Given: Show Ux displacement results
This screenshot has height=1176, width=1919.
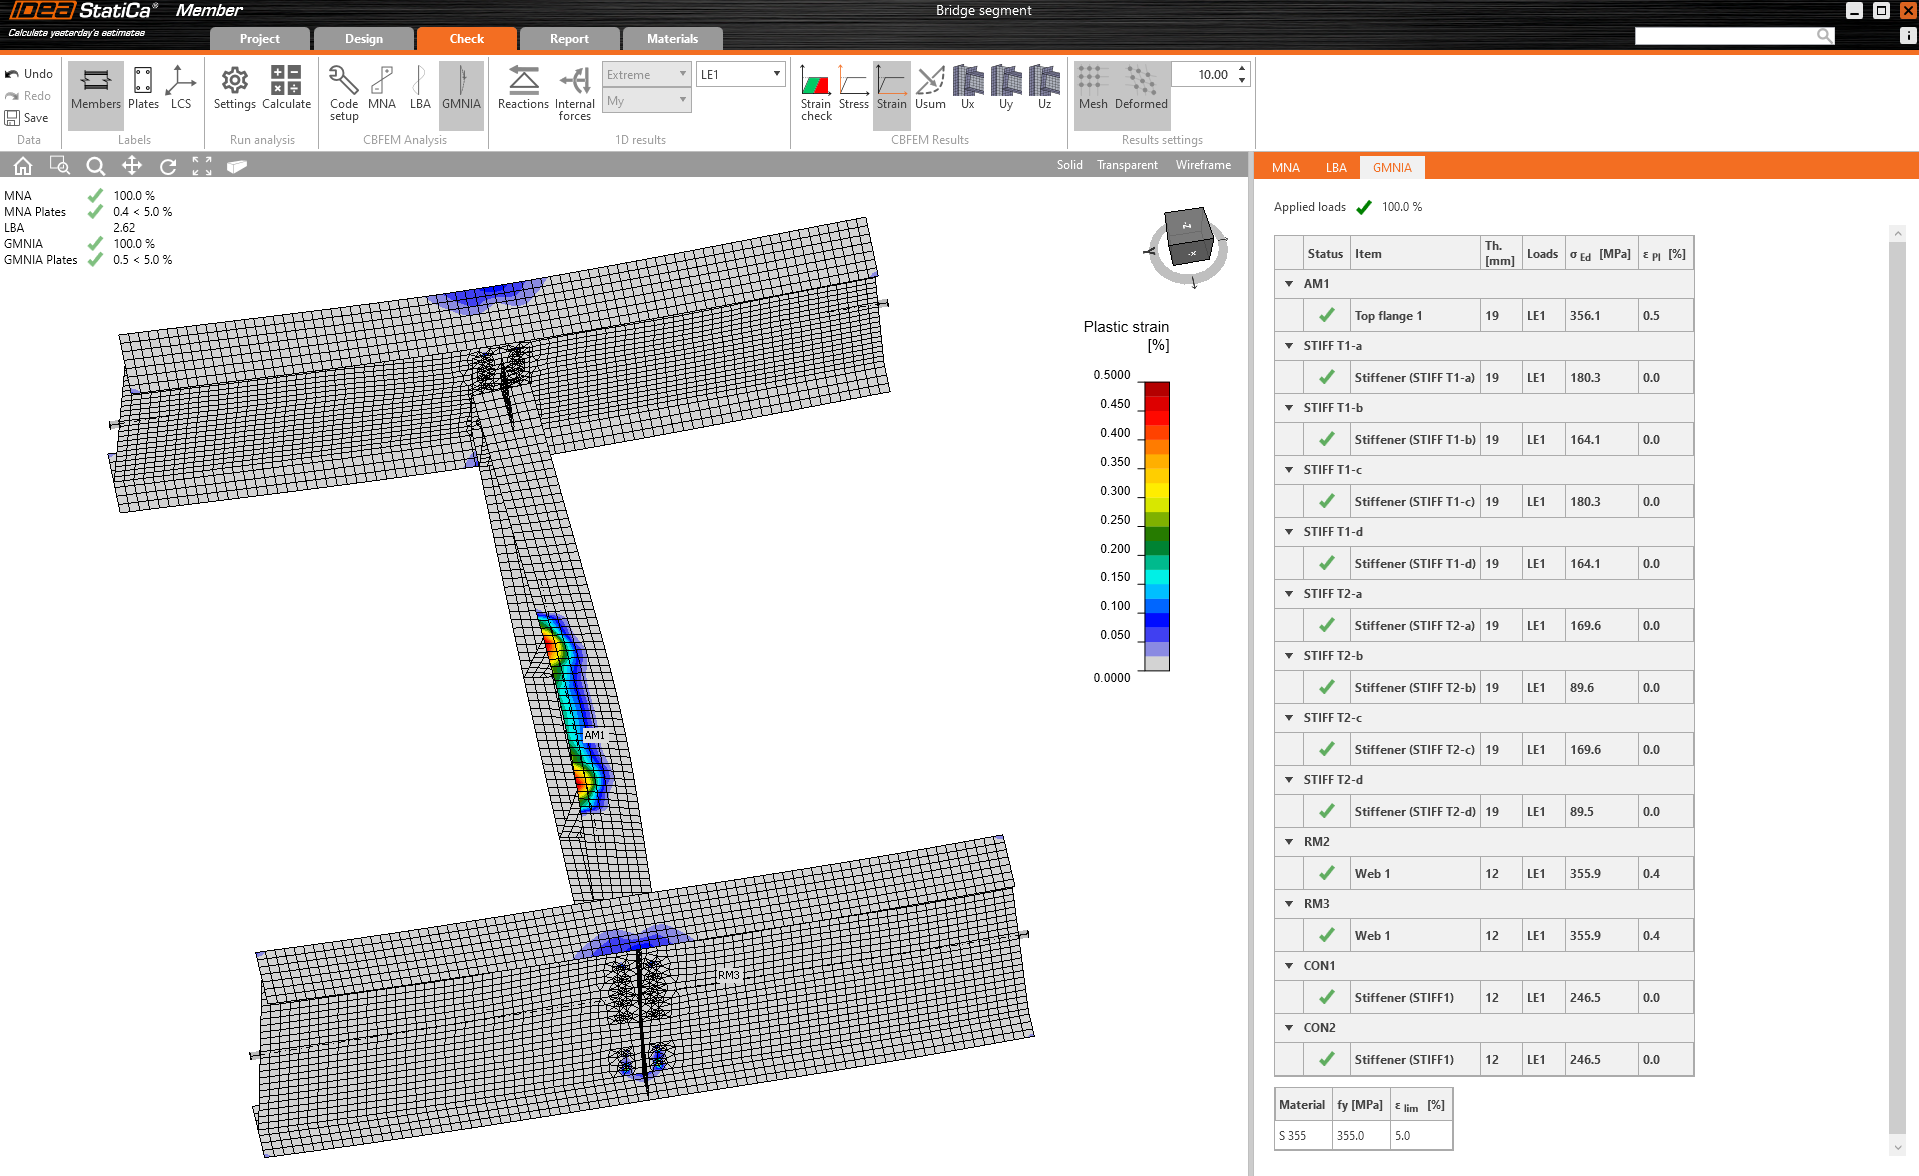Looking at the screenshot, I should [x=967, y=88].
